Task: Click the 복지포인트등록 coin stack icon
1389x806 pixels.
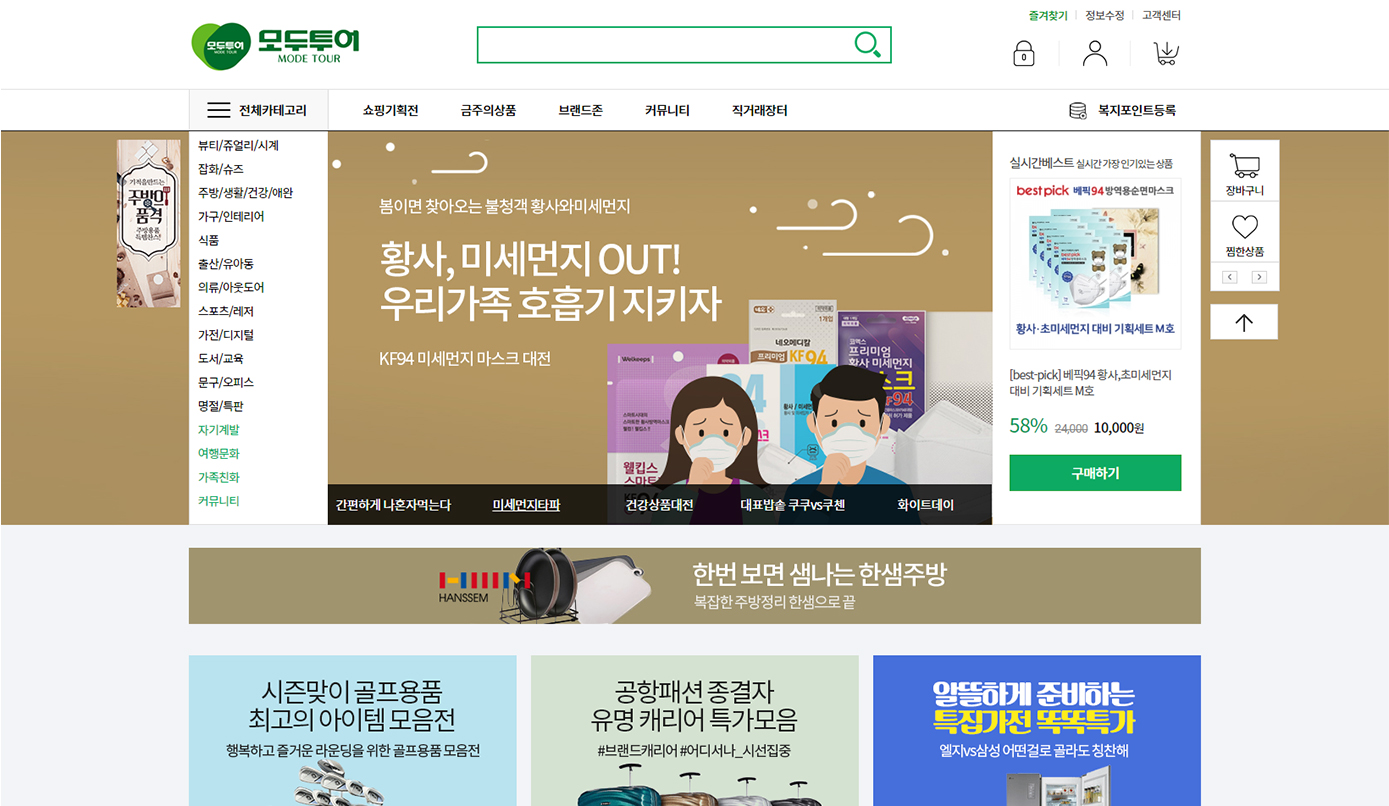Action: click(x=1078, y=110)
